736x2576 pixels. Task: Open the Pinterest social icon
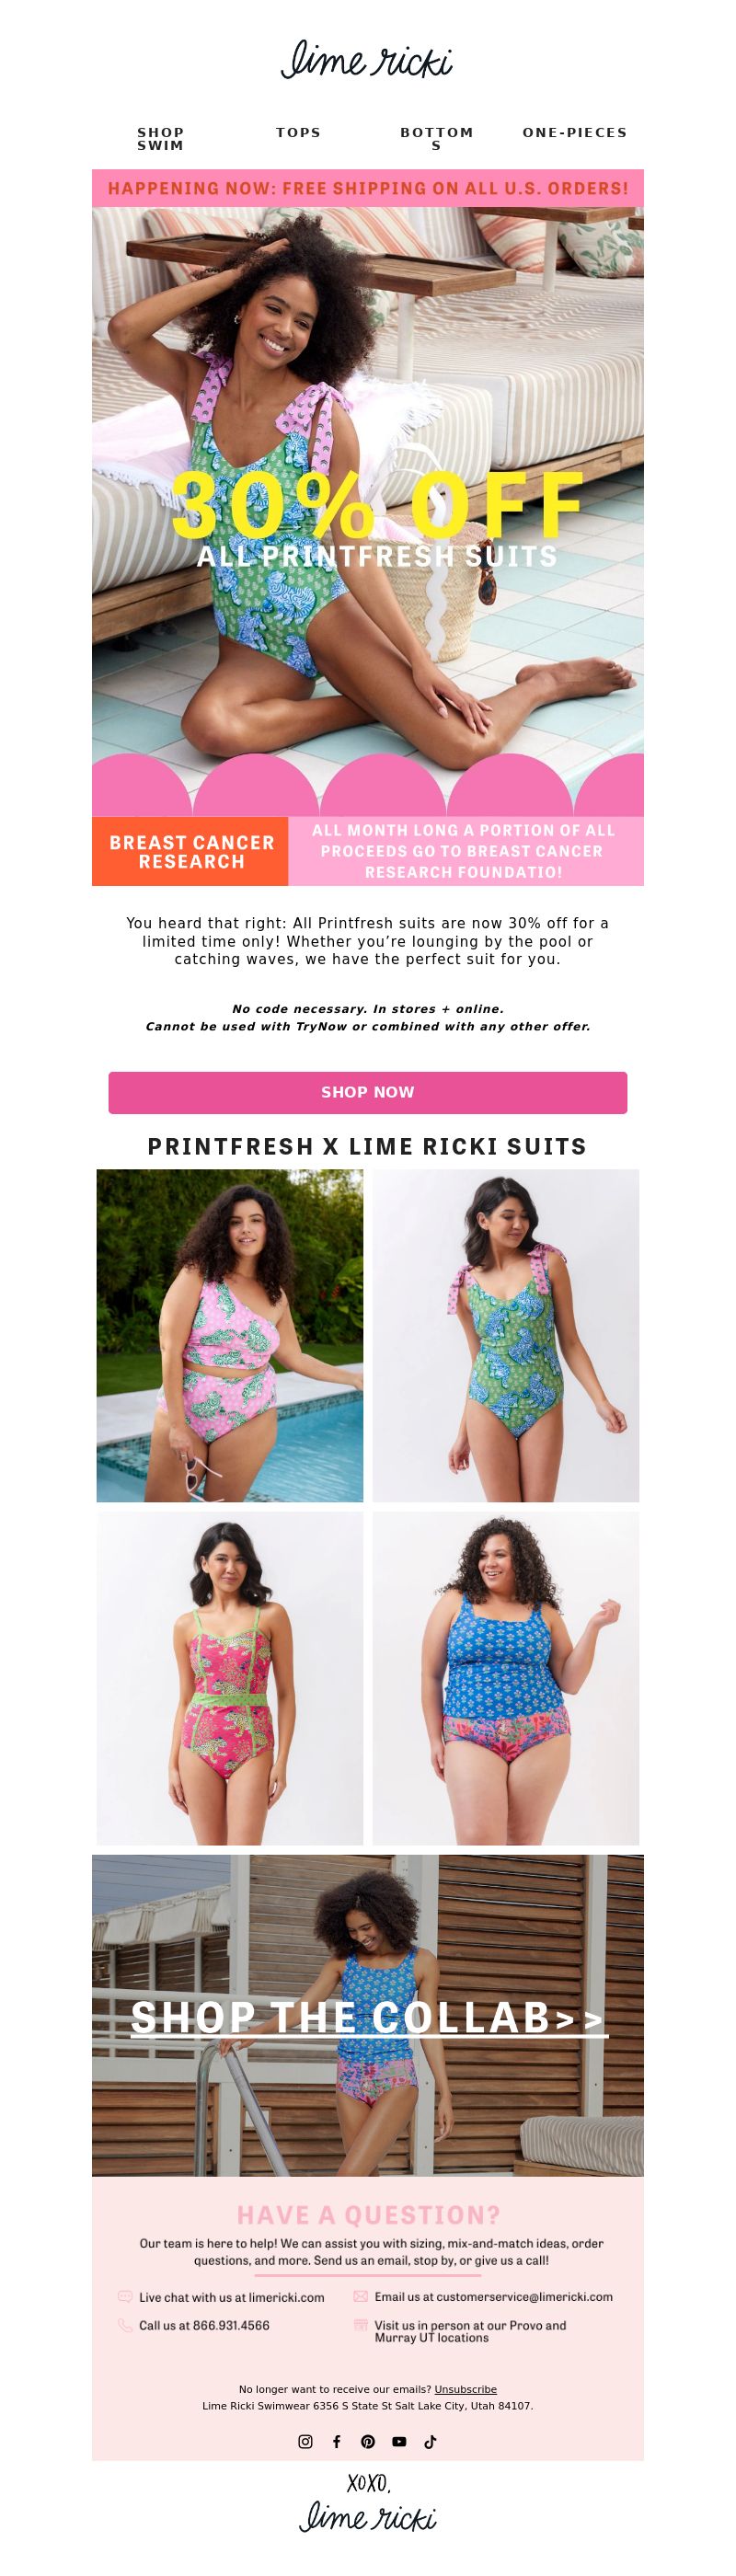pos(368,2441)
